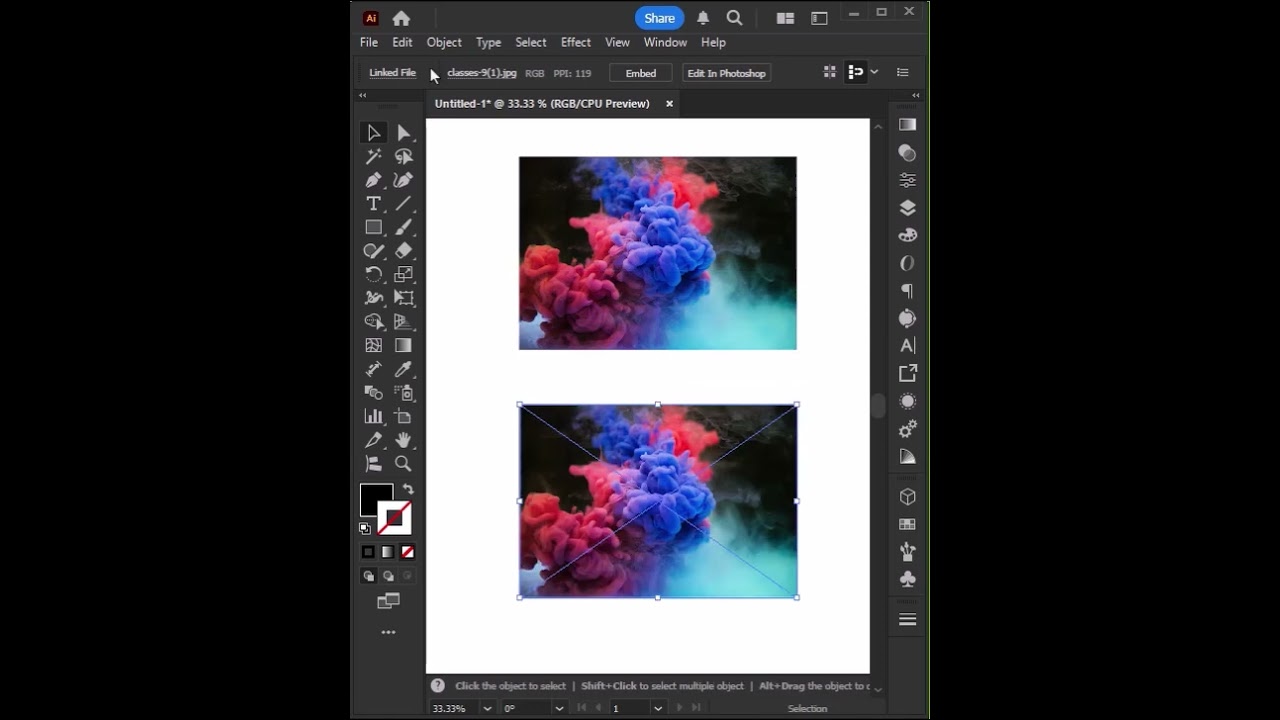Click Edit In Photoshop button

(726, 73)
